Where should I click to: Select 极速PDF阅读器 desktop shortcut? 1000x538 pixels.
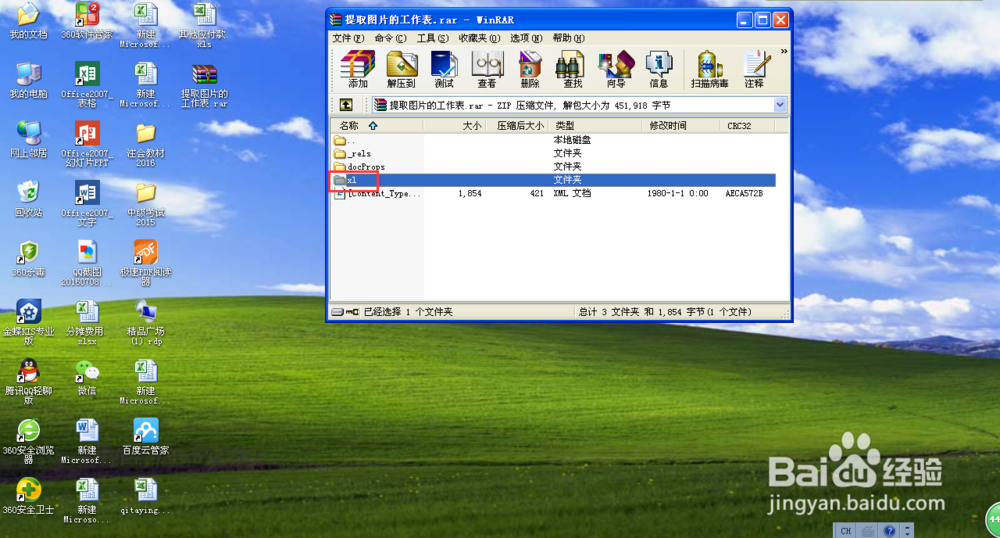point(145,263)
